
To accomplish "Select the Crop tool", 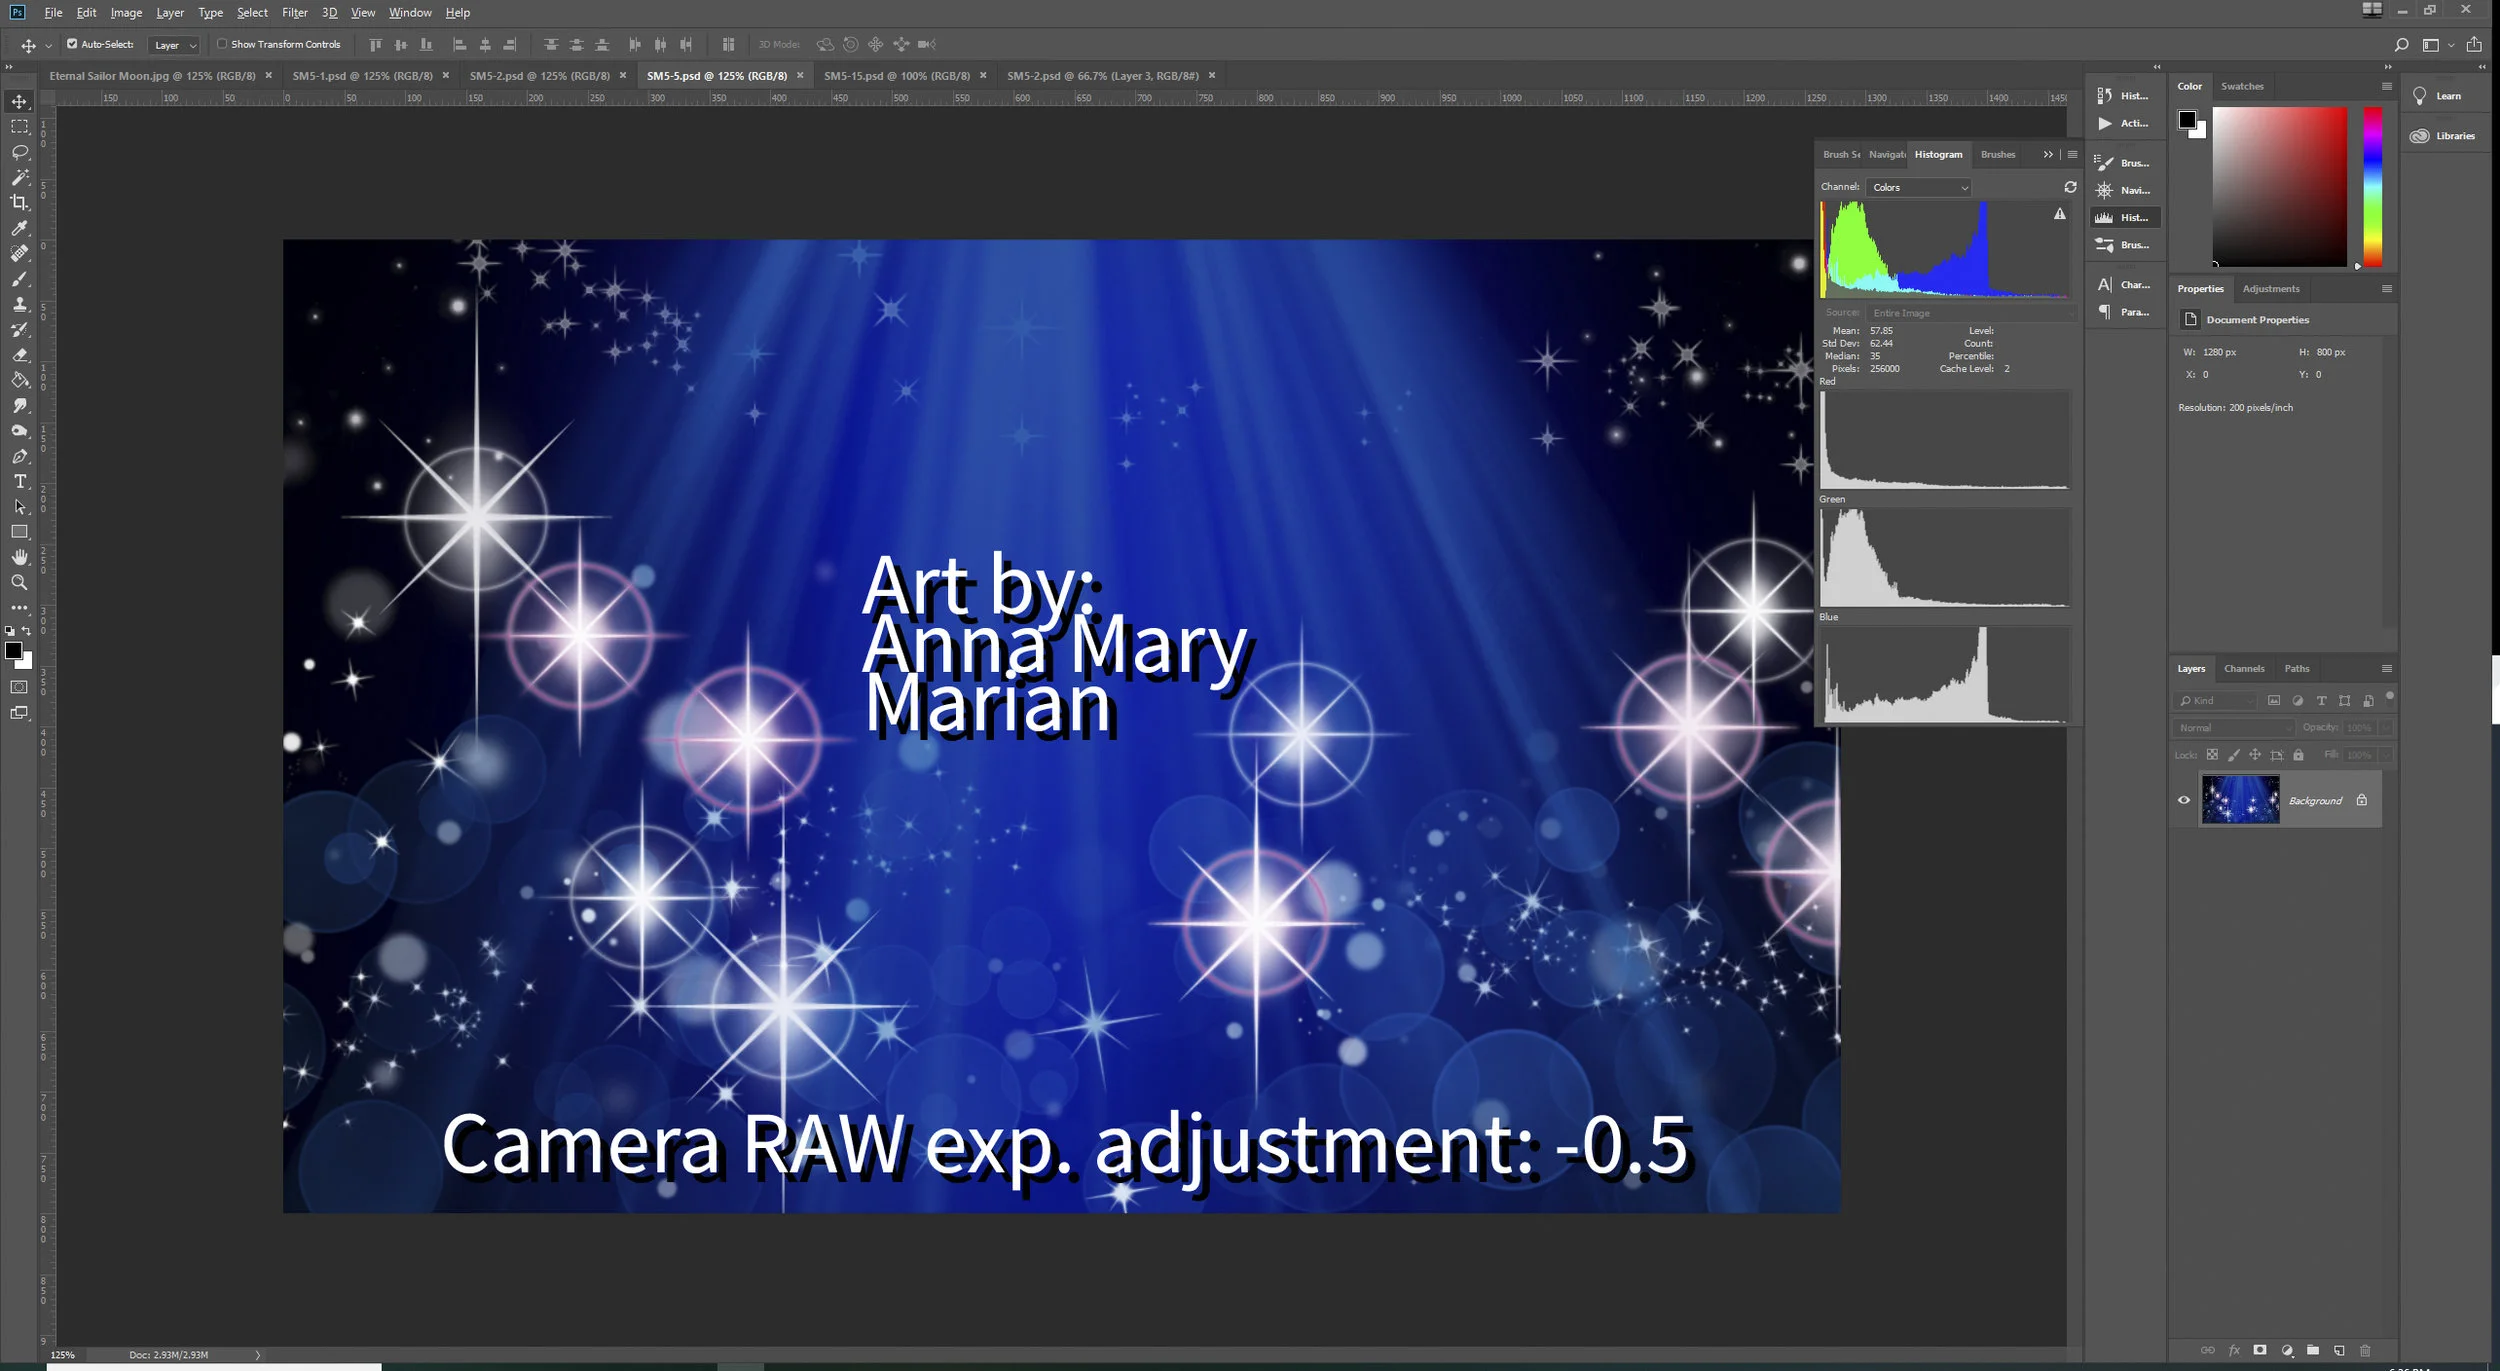I will coord(19,202).
